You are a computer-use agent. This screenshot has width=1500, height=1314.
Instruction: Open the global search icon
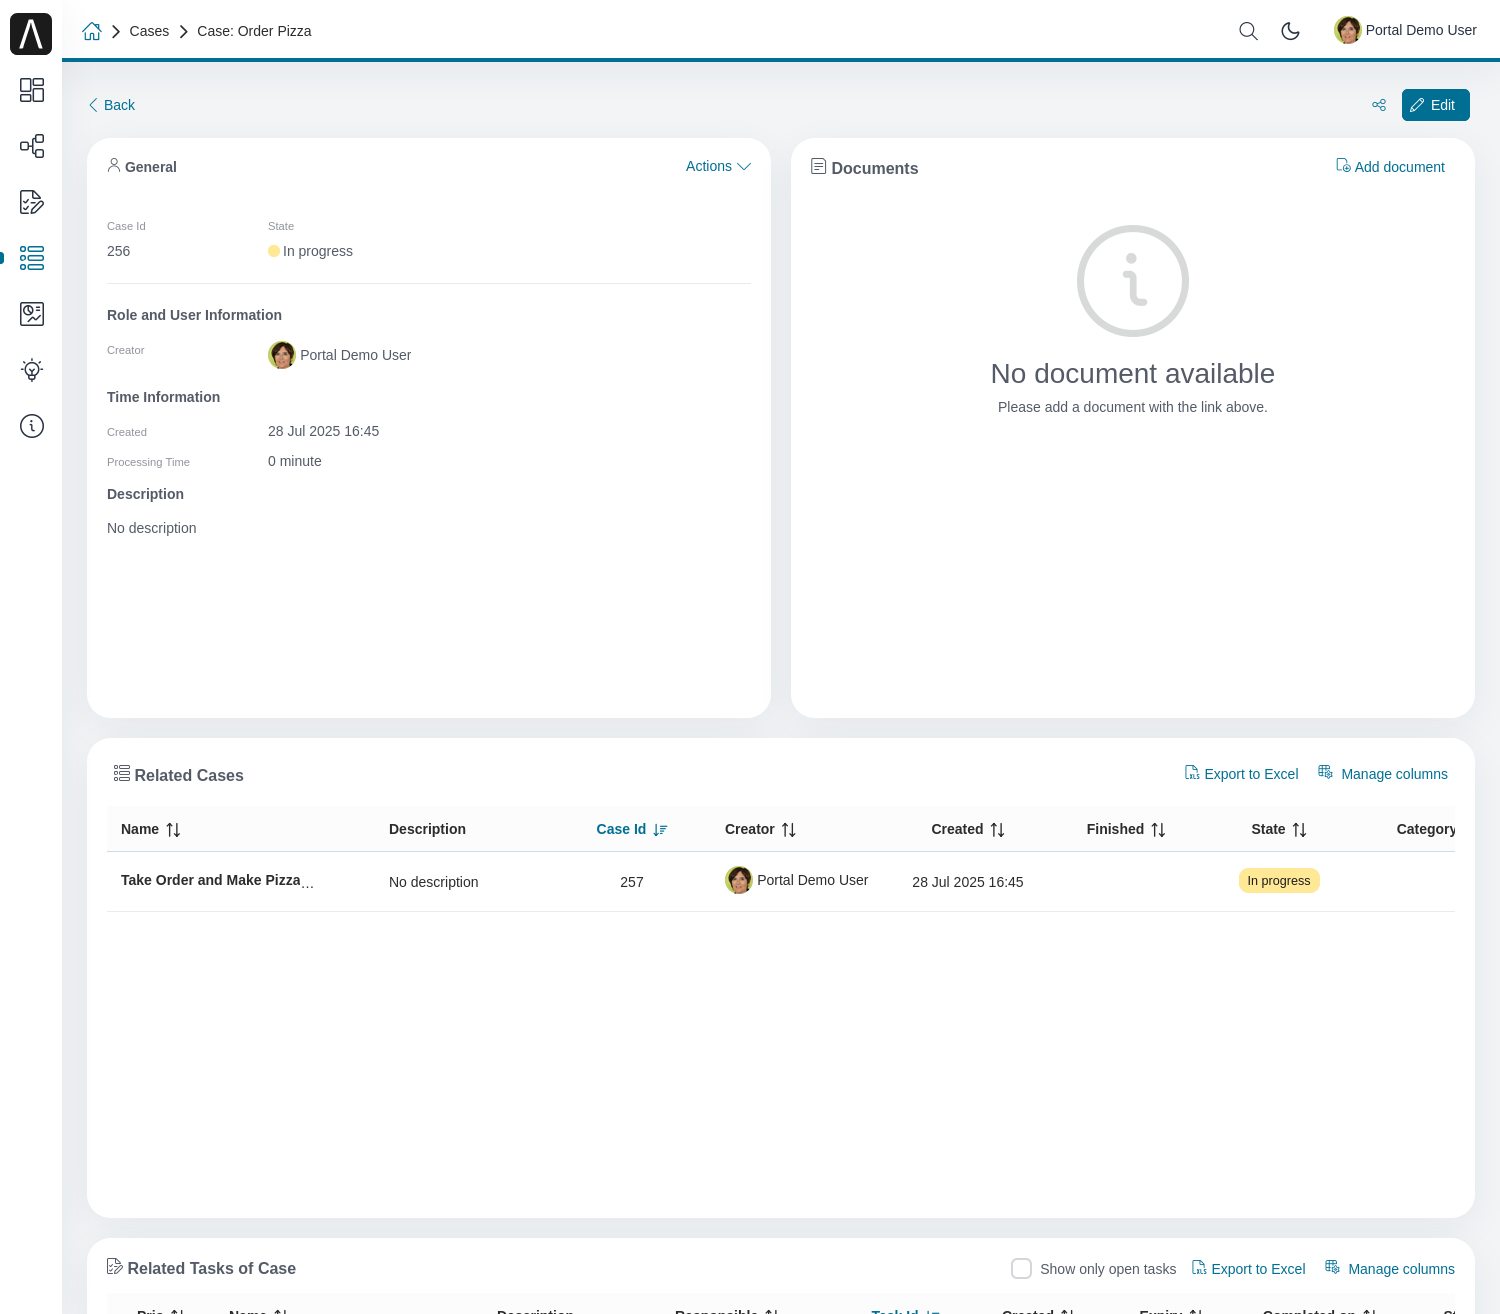(1248, 31)
